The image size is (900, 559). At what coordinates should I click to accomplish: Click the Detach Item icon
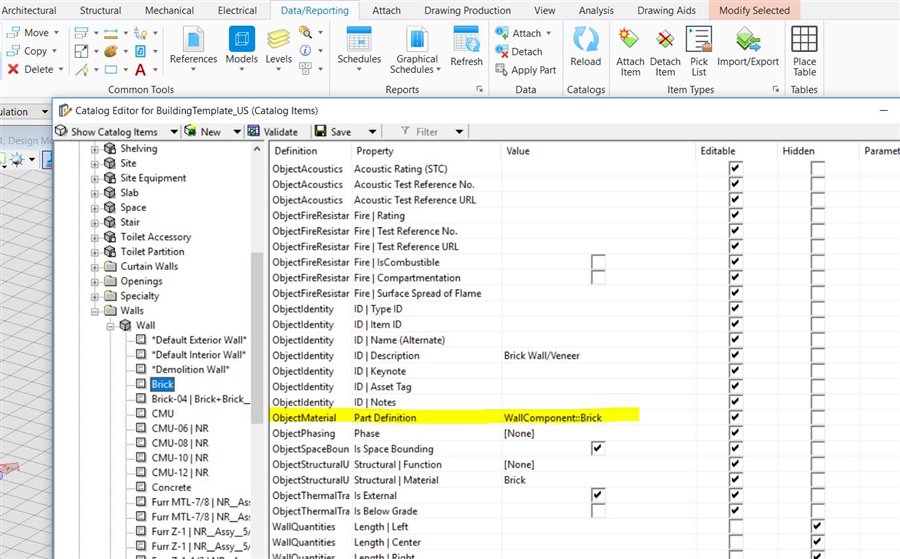pyautogui.click(x=665, y=39)
